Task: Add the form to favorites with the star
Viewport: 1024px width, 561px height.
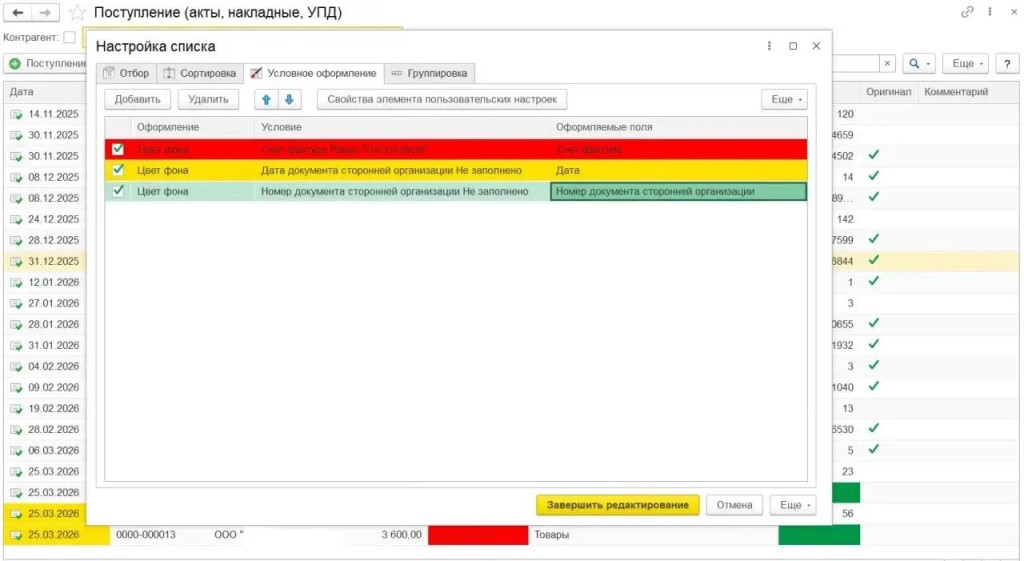Action: [x=77, y=13]
